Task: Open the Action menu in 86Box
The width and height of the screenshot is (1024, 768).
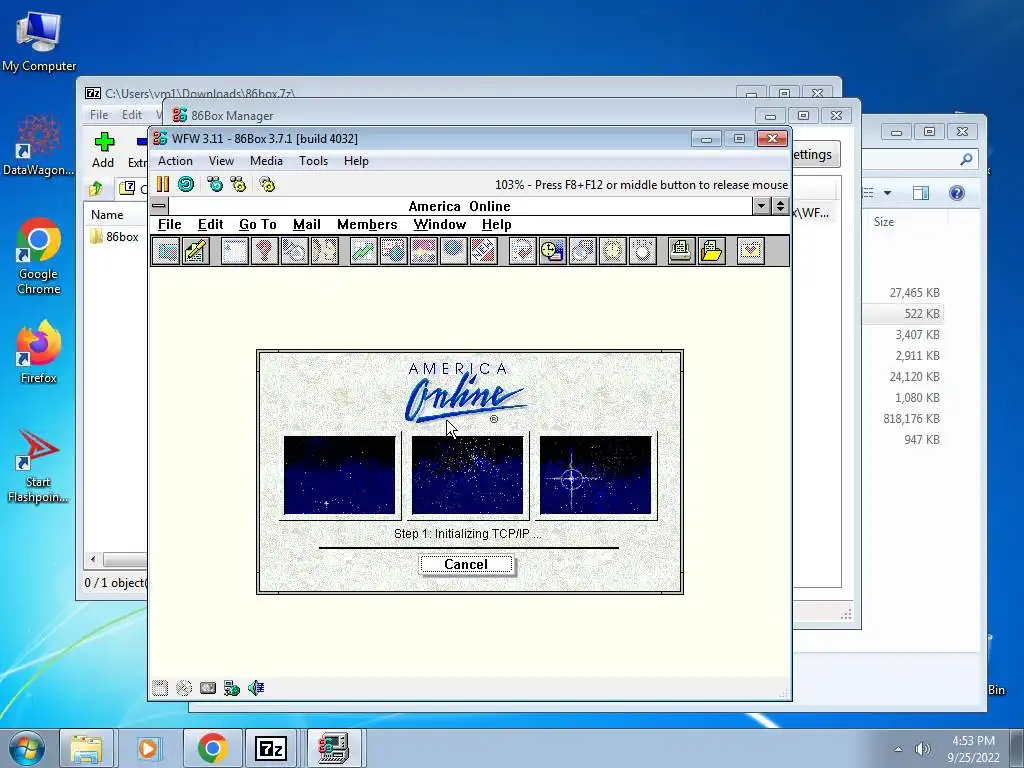Action: pyautogui.click(x=175, y=161)
